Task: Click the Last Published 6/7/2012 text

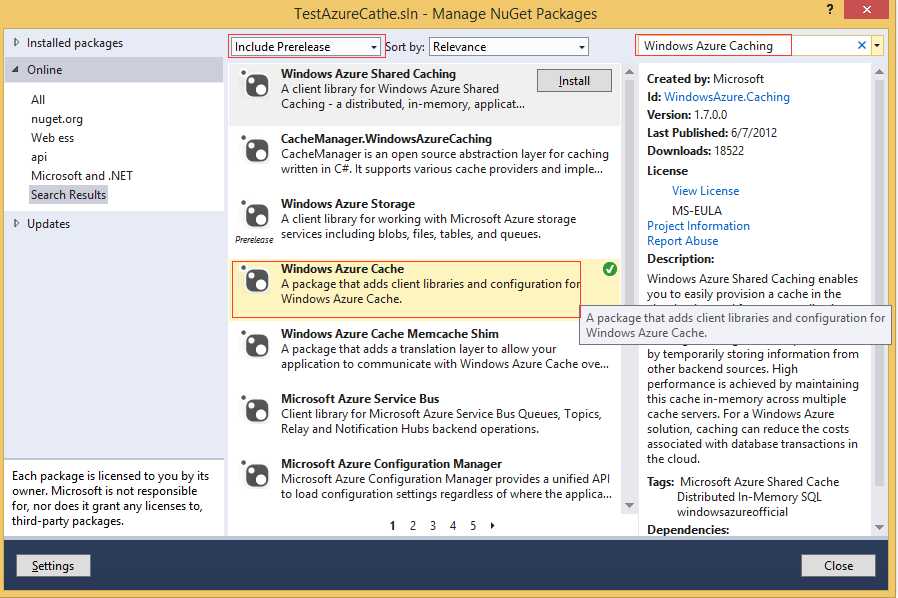Action: (x=712, y=132)
